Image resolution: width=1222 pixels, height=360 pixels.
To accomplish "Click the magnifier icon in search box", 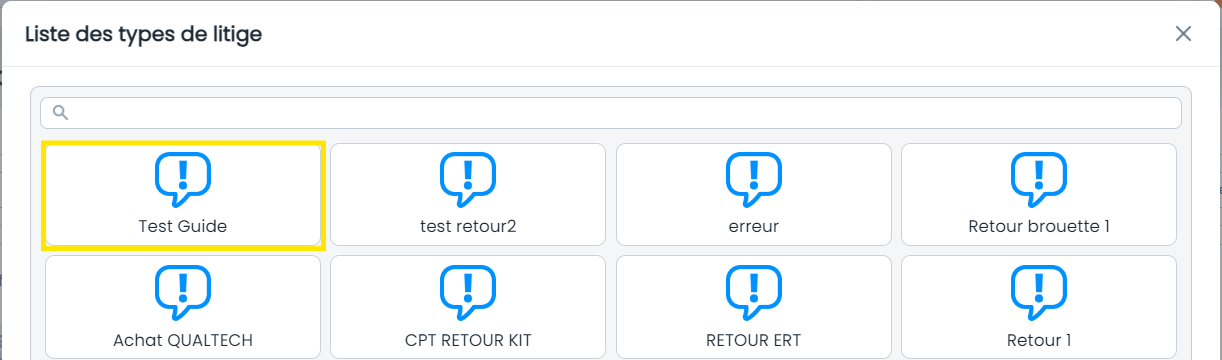I will click(x=60, y=113).
